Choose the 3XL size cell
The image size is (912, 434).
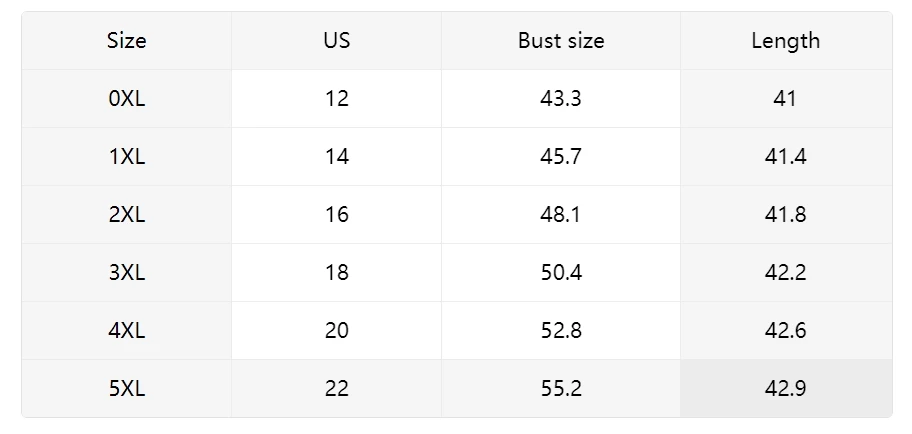[127, 272]
